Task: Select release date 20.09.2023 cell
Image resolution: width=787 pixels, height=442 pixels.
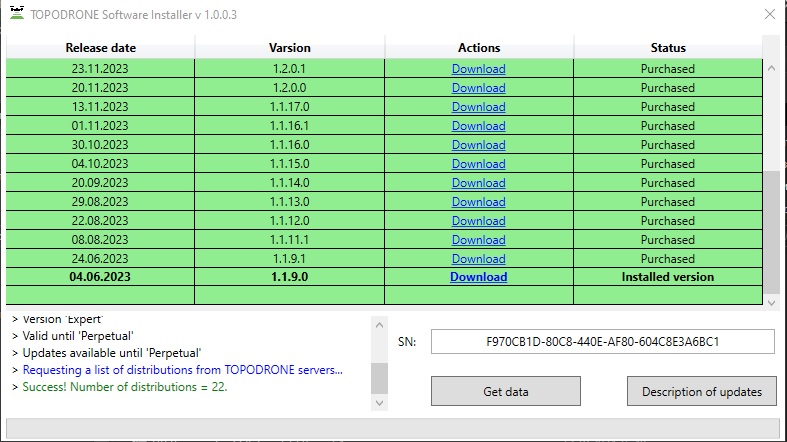Action: coord(100,183)
